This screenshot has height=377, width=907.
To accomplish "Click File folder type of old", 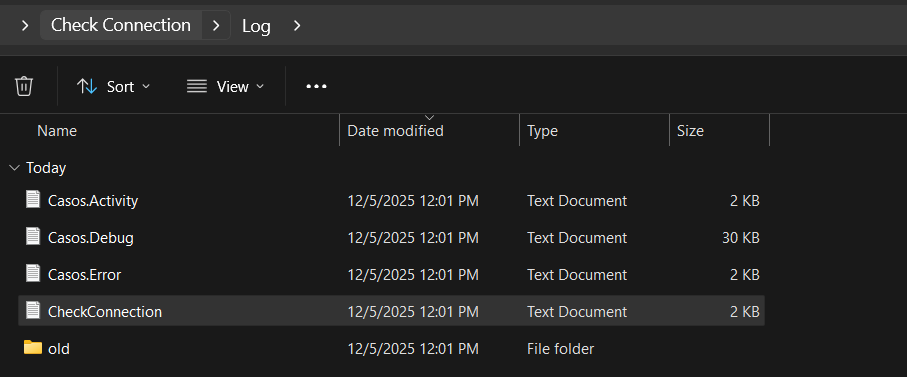I will [560, 349].
